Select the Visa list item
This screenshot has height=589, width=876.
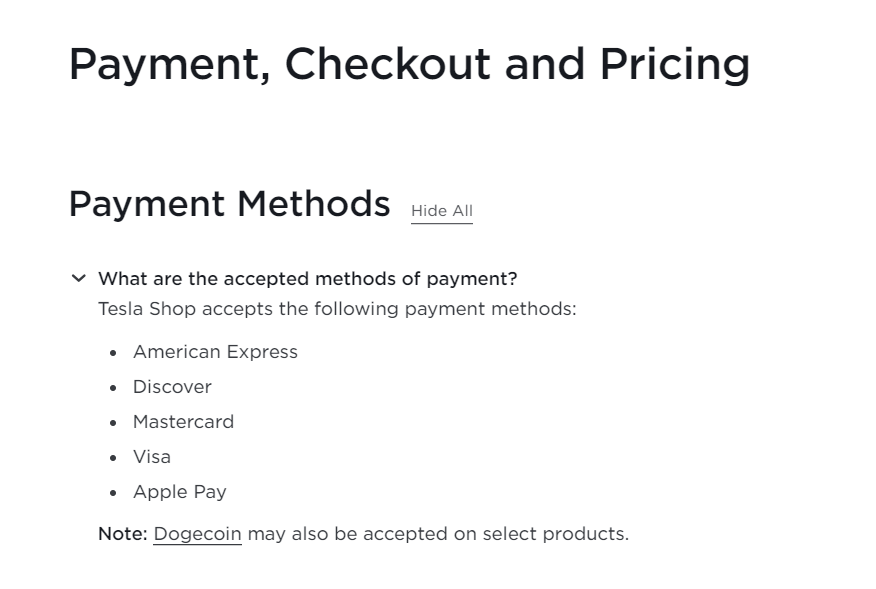tap(152, 457)
